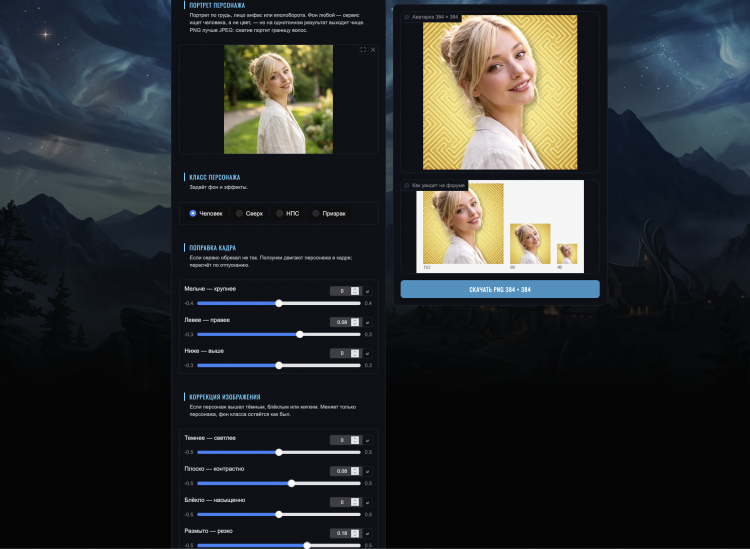Expand the uploaded portrait to fullscreen
Viewport: 750px width, 549px height.
point(363,50)
